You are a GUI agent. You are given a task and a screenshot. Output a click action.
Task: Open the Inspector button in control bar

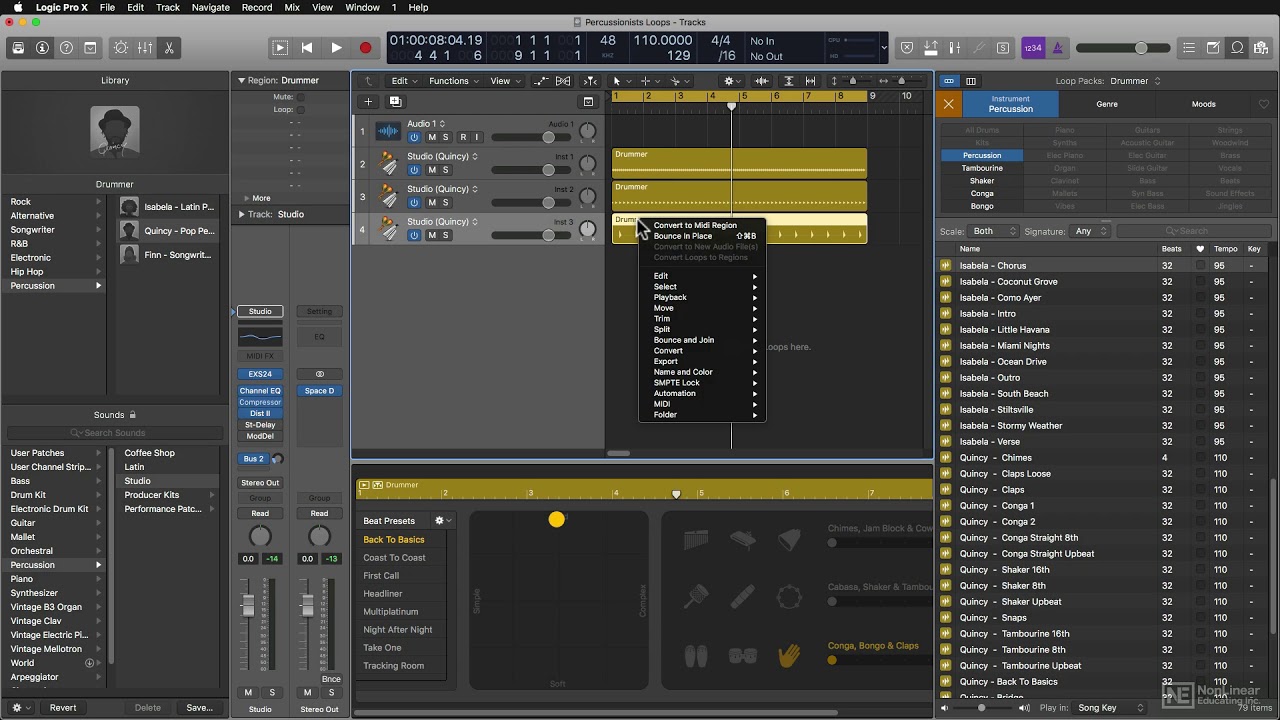point(42,47)
